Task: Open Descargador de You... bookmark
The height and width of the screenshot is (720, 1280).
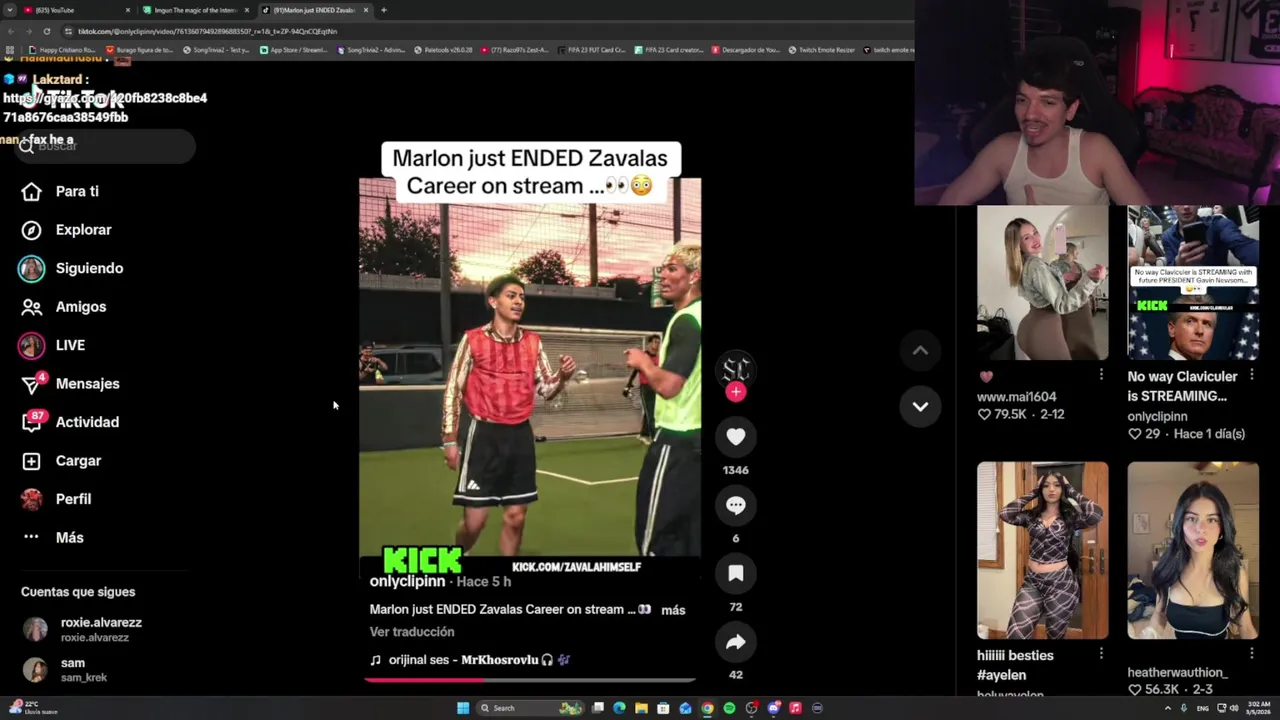Action: (x=746, y=50)
